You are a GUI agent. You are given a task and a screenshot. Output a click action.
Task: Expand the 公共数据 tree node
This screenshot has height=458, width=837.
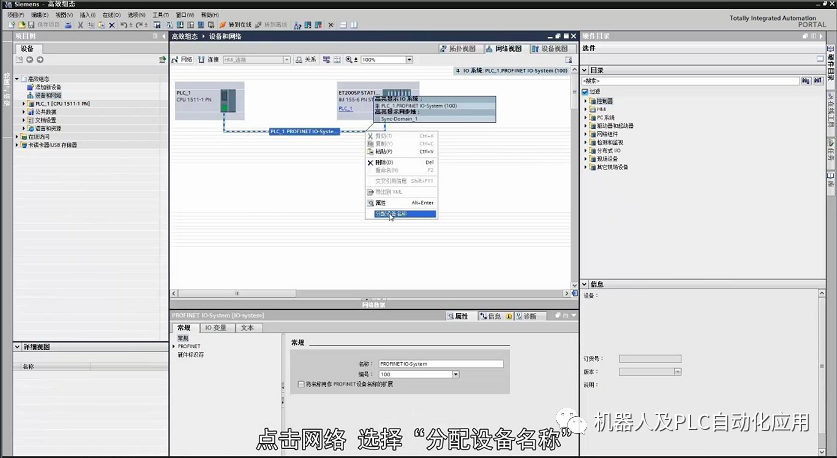(23, 112)
